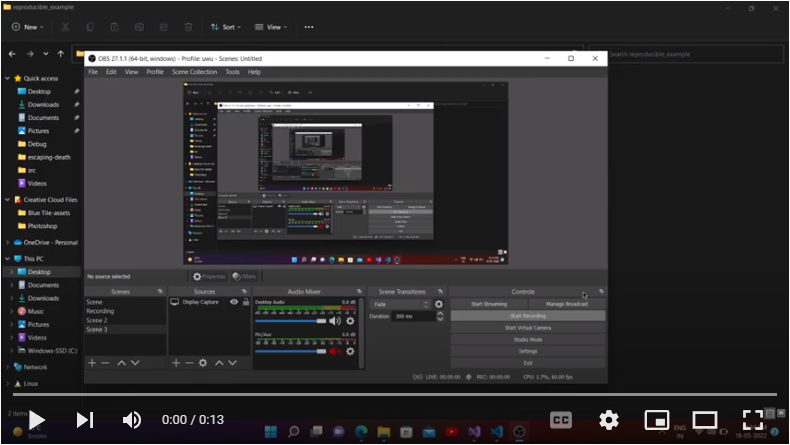Open the Scene Collection menu
Viewport: 790px width, 445px height.
pos(194,72)
